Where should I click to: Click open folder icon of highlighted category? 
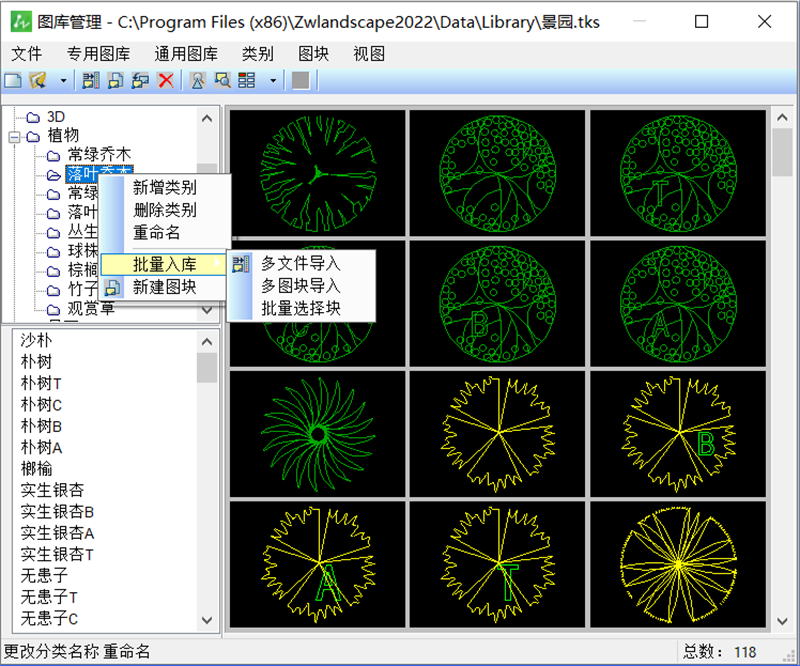tap(54, 176)
